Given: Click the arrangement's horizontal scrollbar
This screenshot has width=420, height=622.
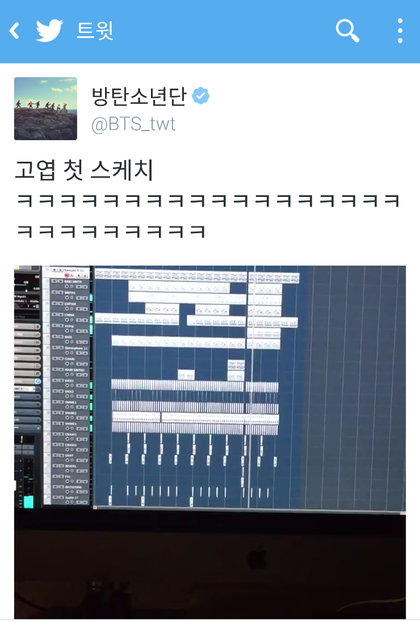Looking at the screenshot, I should click(x=249, y=508).
